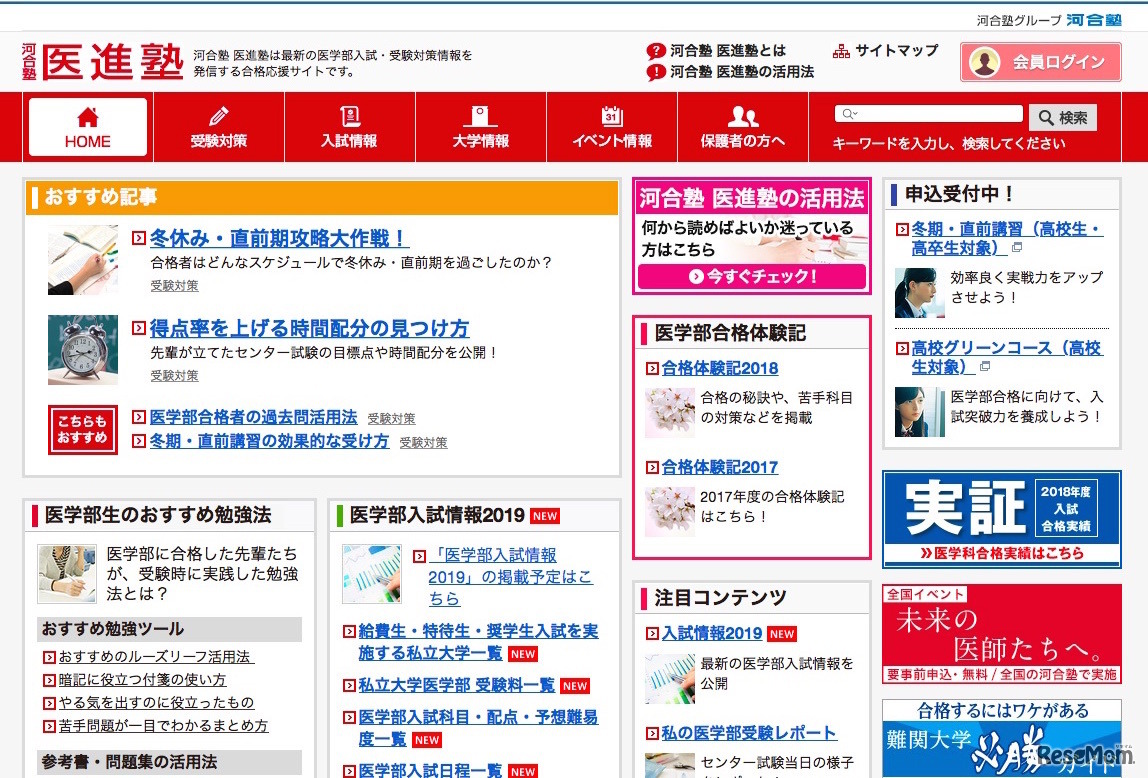Open 受験対策 navigation menu
This screenshot has width=1148, height=778.
pyautogui.click(x=219, y=127)
